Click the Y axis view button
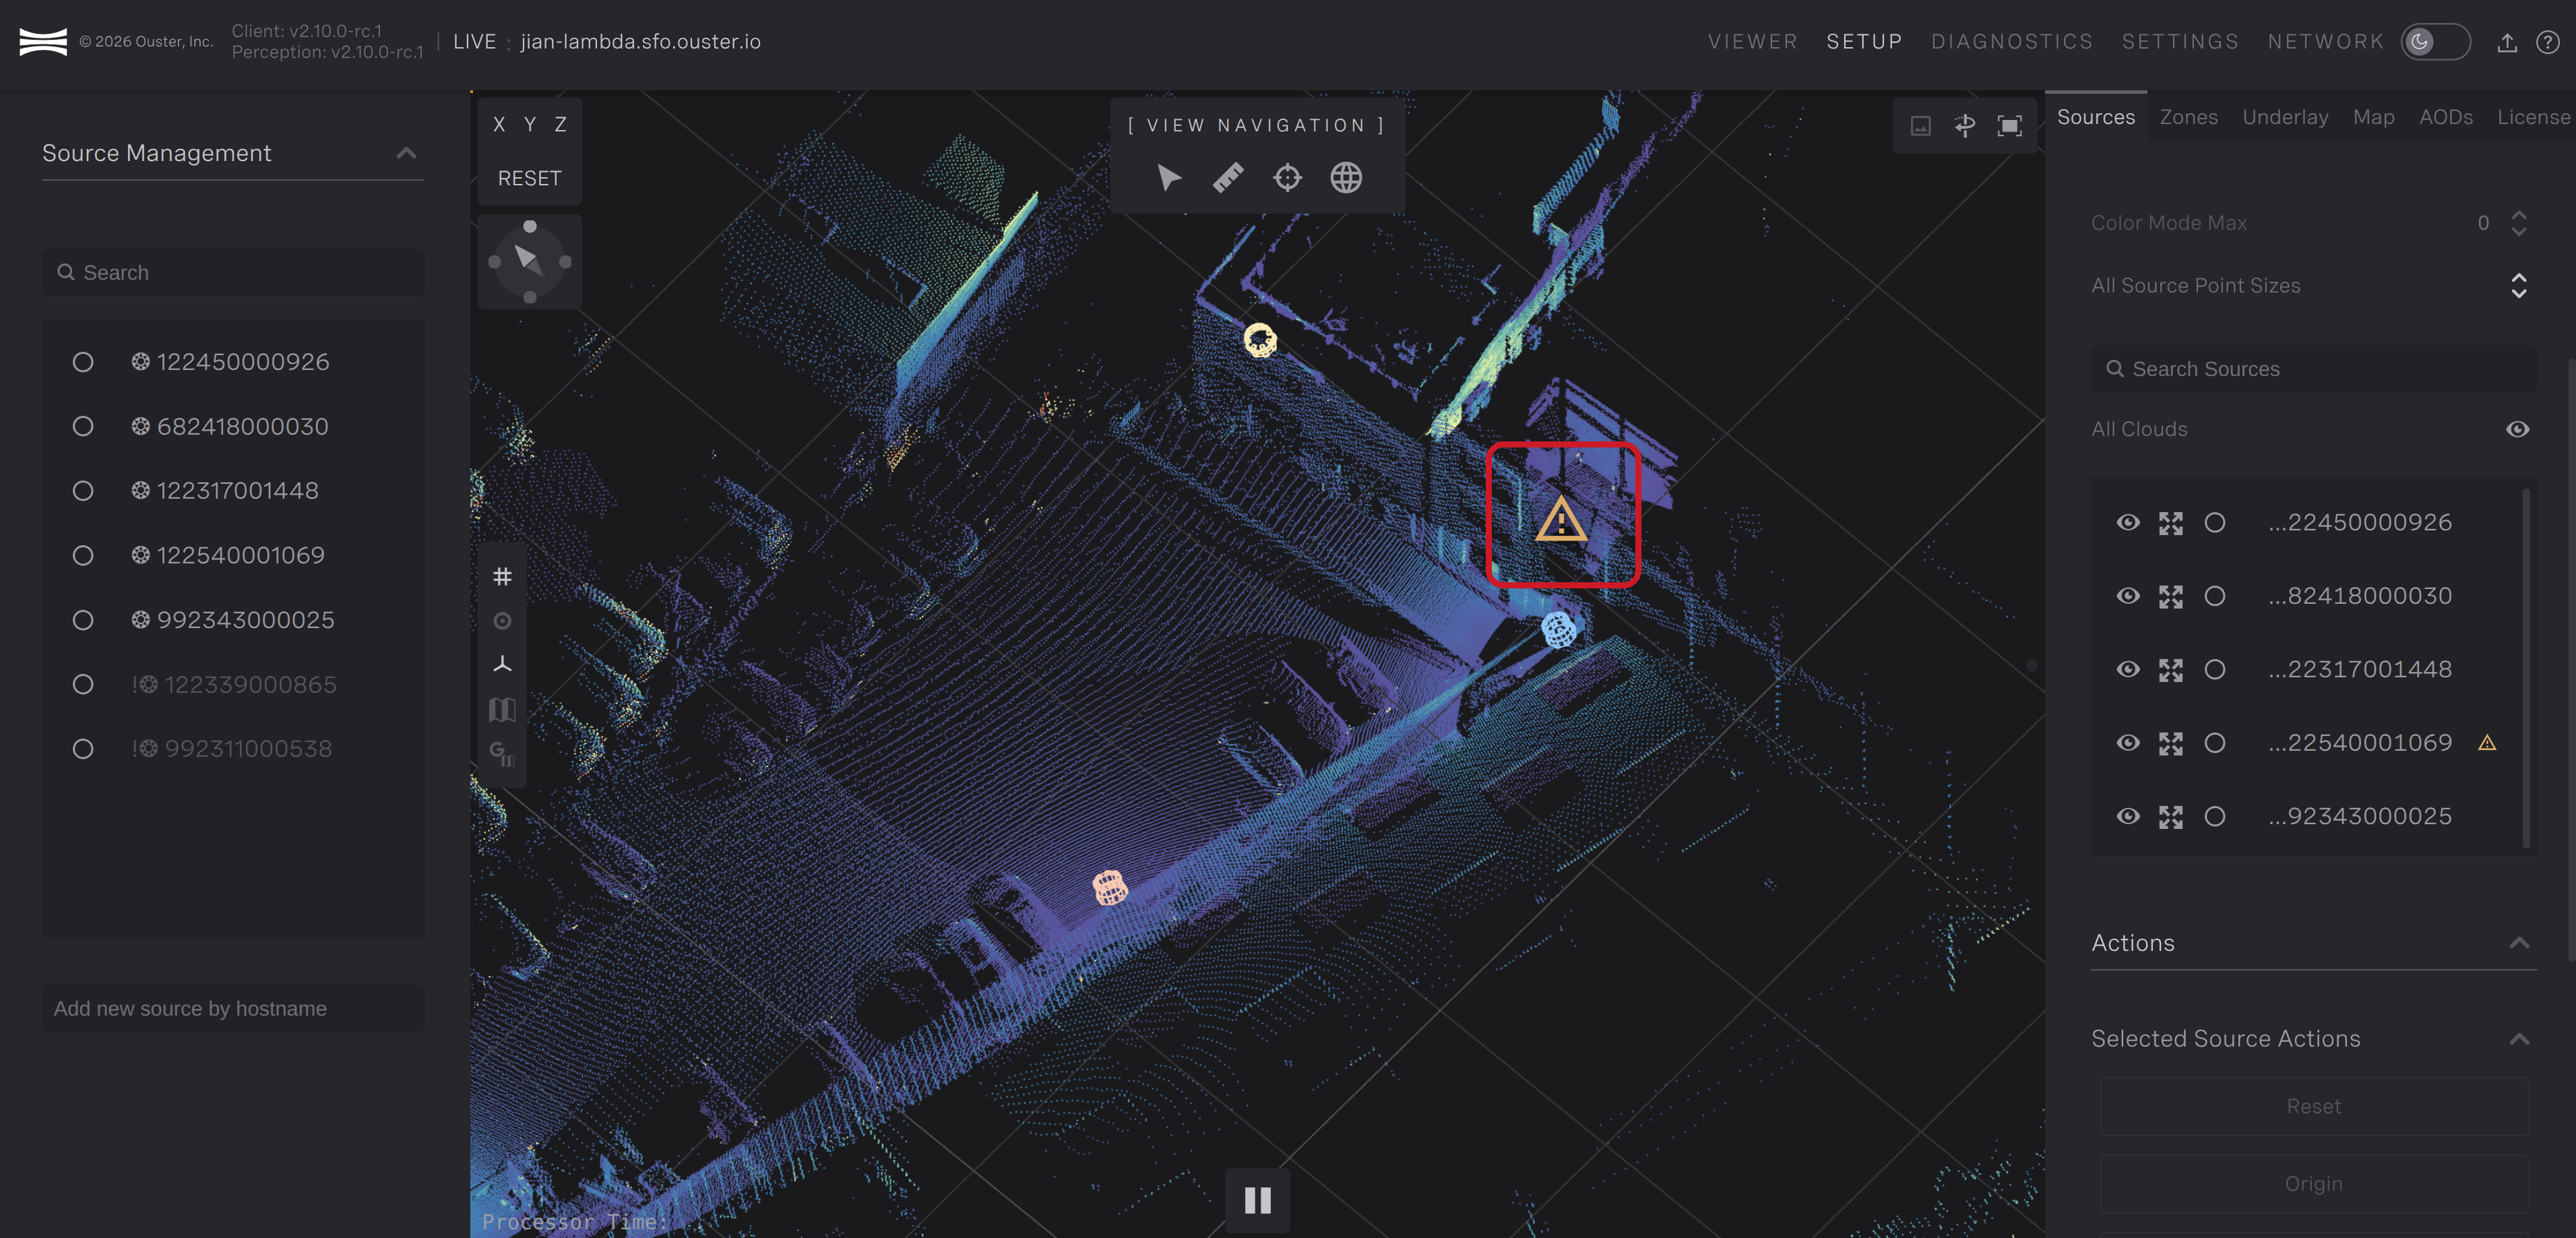 coord(530,125)
